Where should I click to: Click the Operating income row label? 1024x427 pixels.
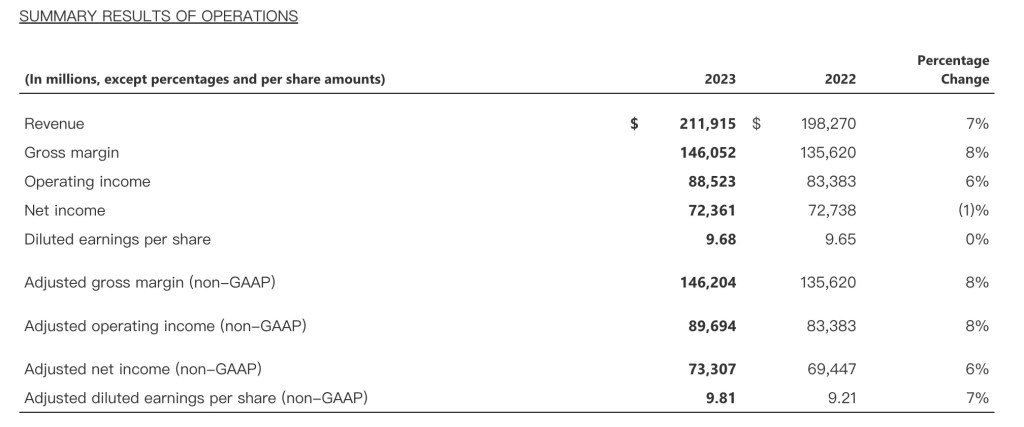(87, 182)
